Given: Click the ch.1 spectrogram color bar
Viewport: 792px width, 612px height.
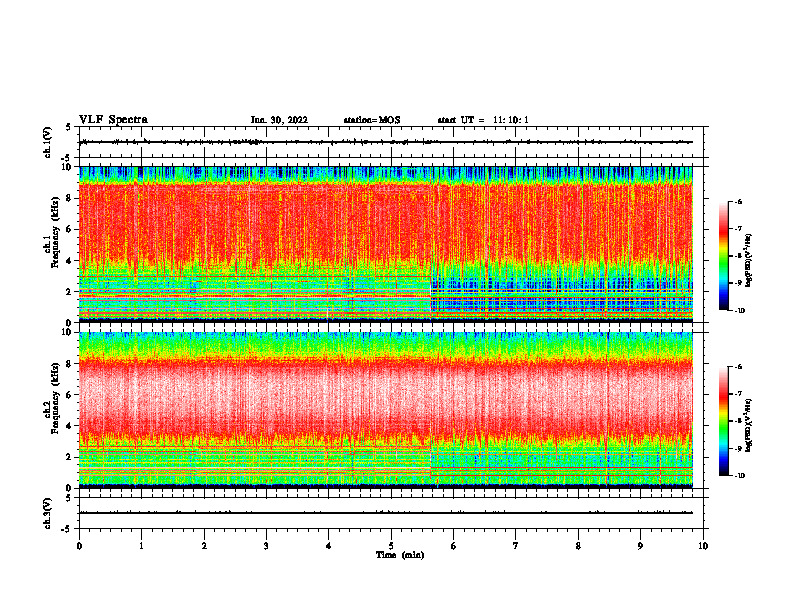Looking at the screenshot, I should 724,256.
